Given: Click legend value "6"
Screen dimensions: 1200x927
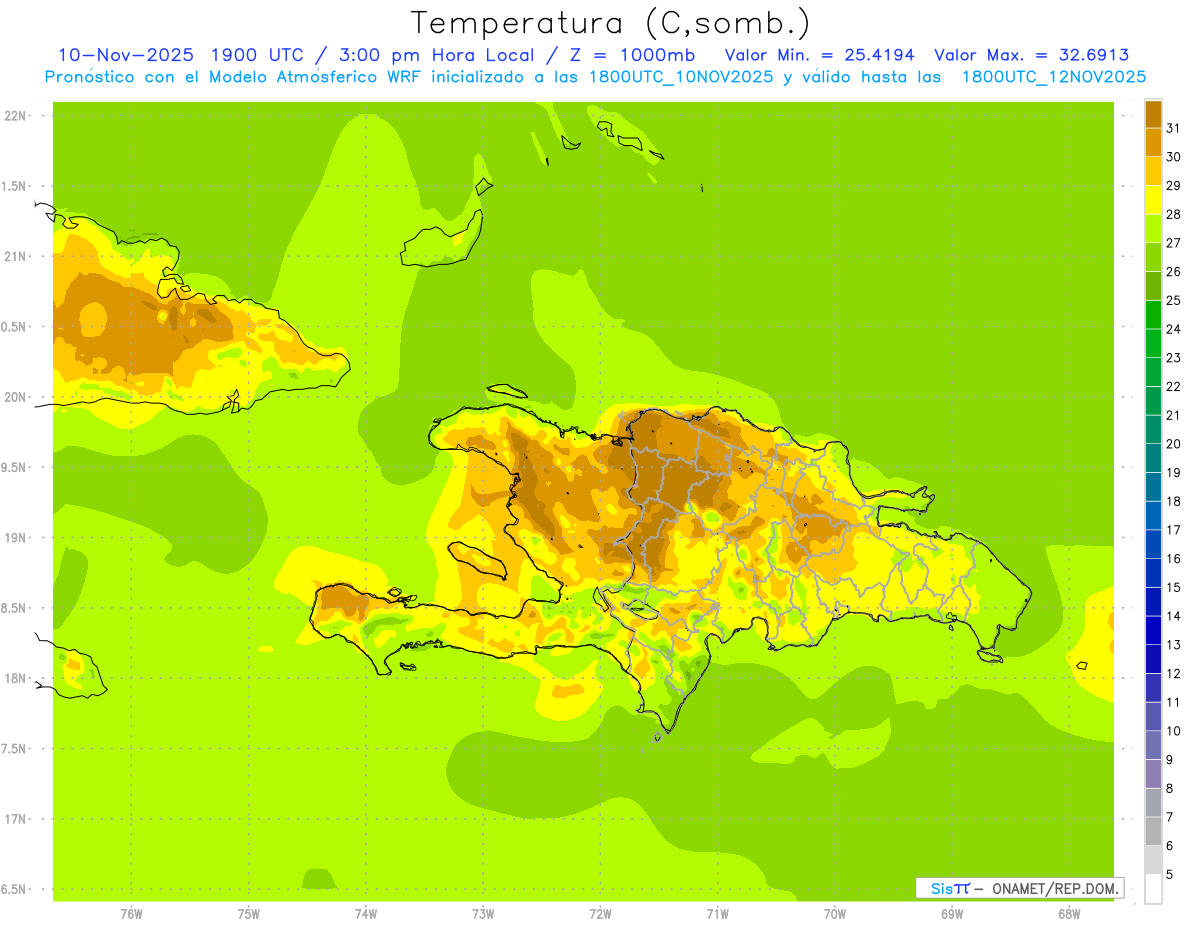Looking at the screenshot, I should (x=1170, y=846).
